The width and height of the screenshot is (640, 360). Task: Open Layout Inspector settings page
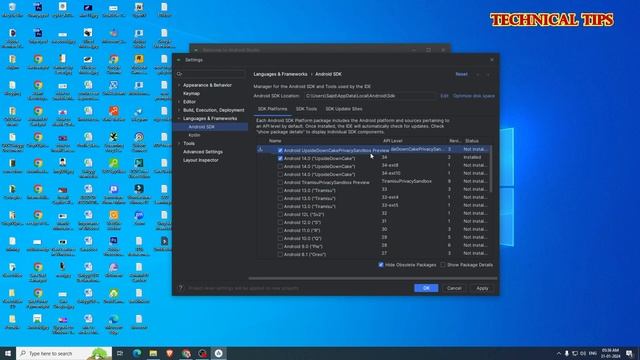201,160
